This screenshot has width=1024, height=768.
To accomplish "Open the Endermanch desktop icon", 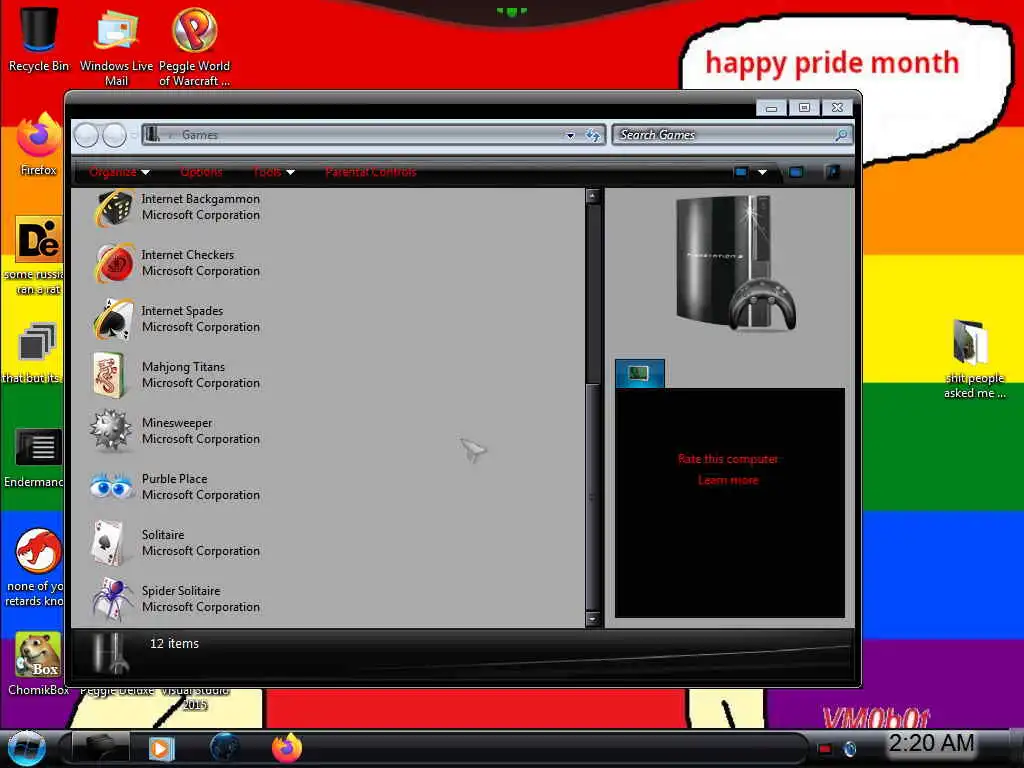I will [39, 447].
